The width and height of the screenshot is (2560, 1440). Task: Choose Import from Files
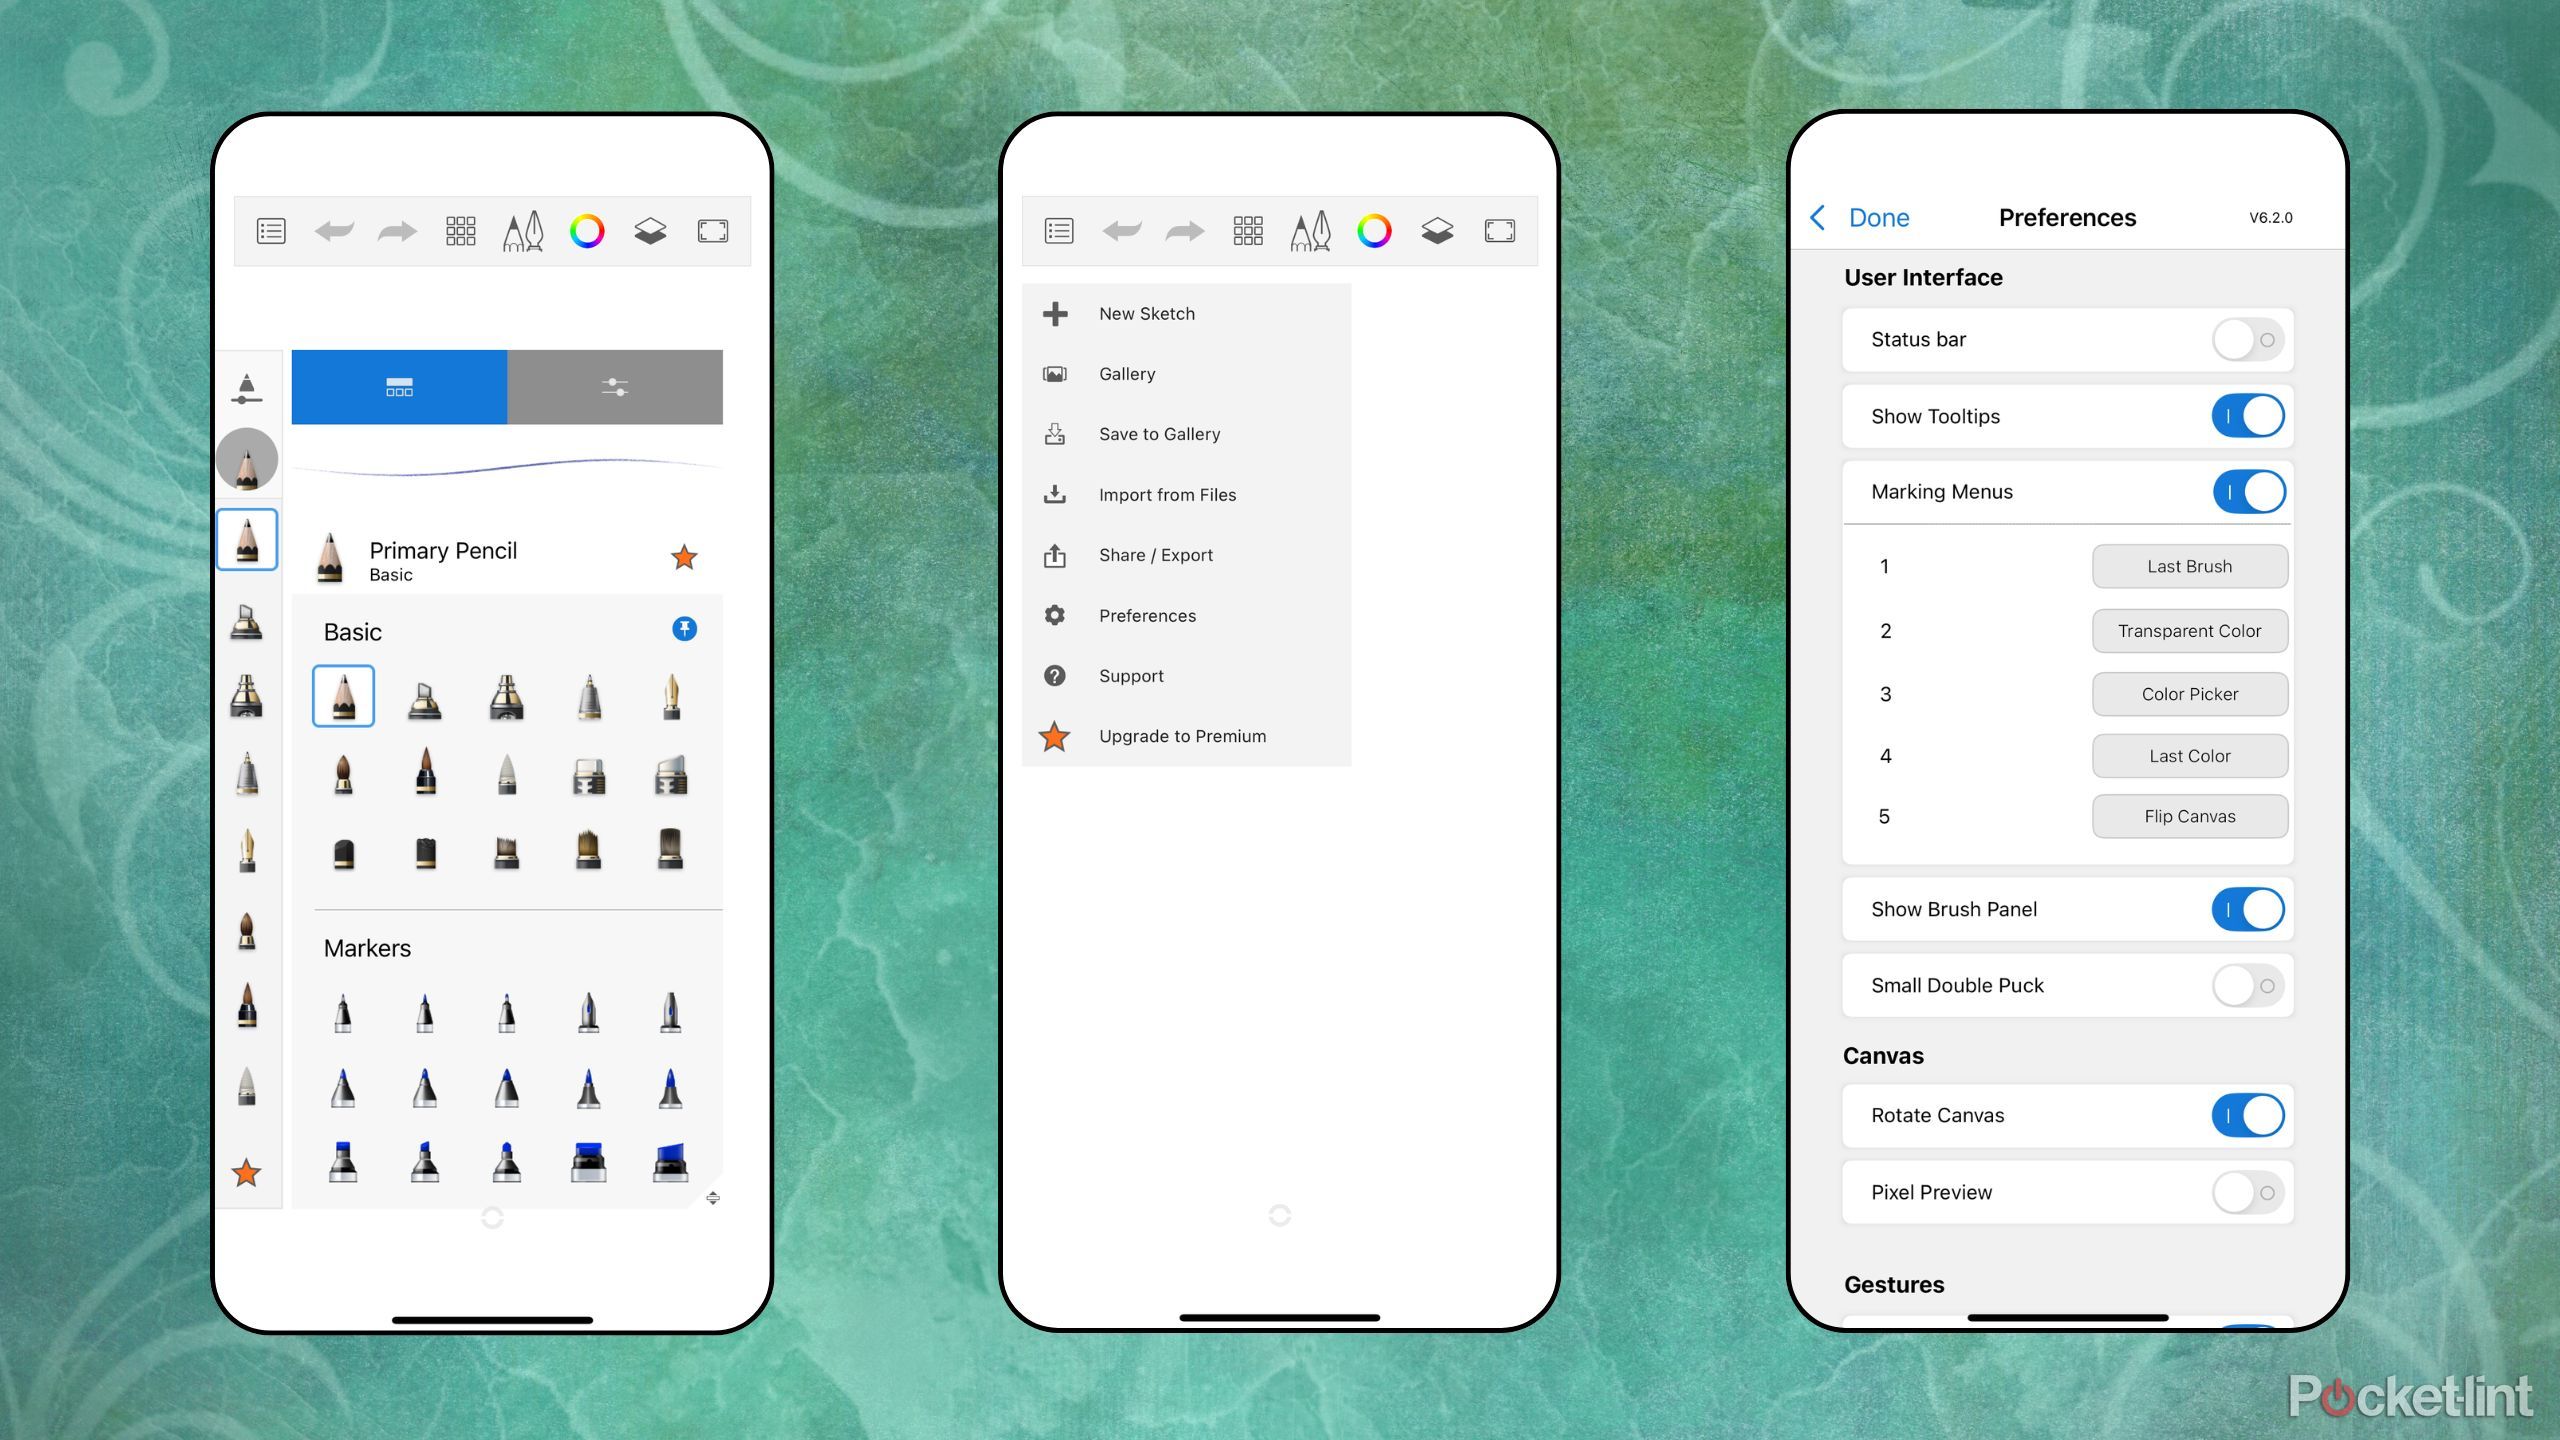(x=1186, y=495)
